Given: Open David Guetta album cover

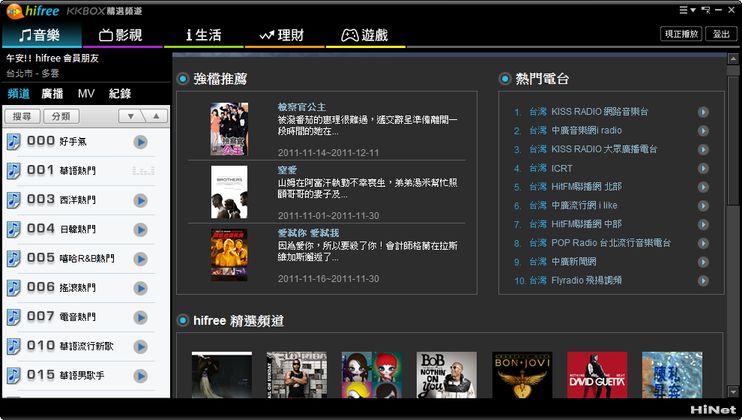Looking at the screenshot, I should 597,375.
